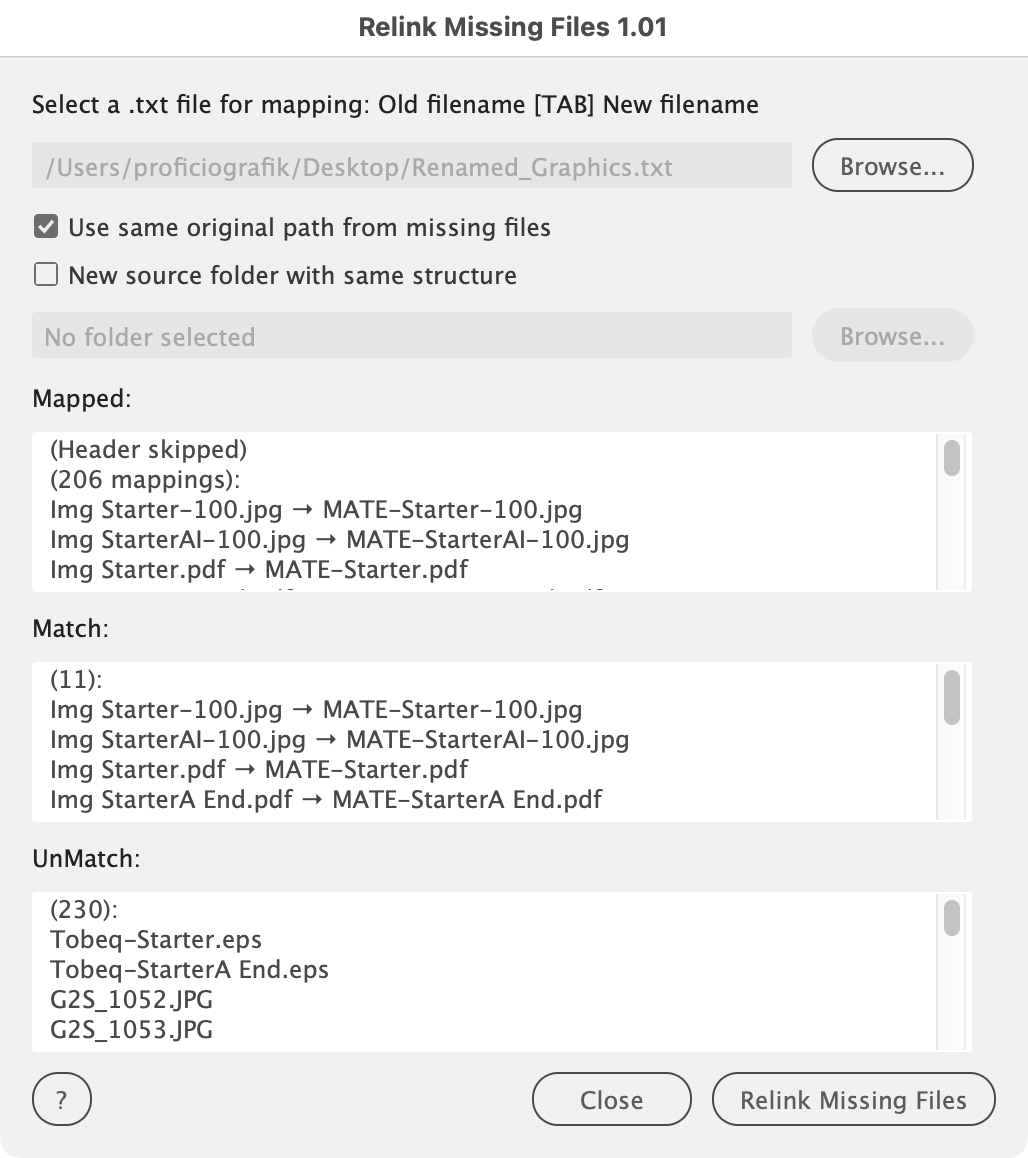Click 'G2S_1053.JPG' unmatched entry
The height and width of the screenshot is (1158, 1028).
pyautogui.click(x=131, y=1029)
